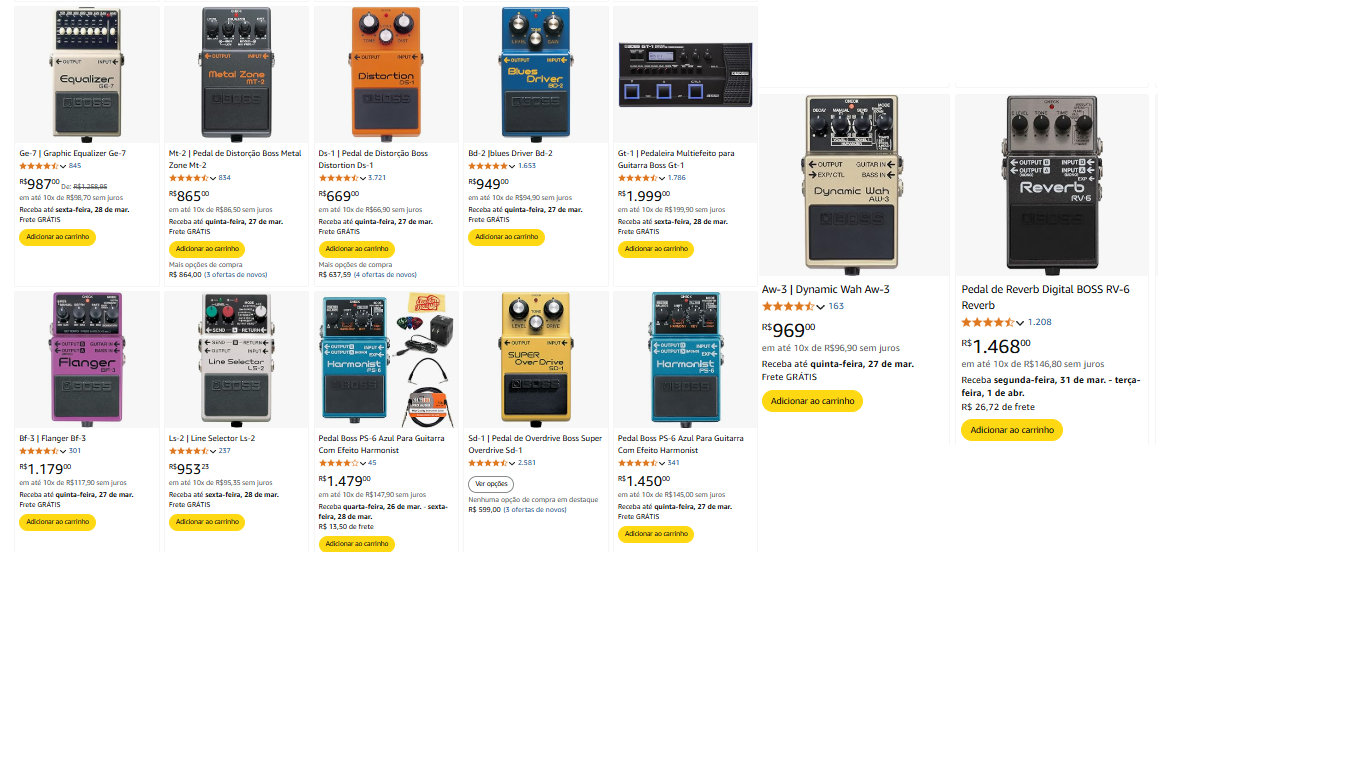Open the orange Distortion DS-1 pedal image
Image resolution: width=1360 pixels, height=768 pixels.
(x=386, y=72)
